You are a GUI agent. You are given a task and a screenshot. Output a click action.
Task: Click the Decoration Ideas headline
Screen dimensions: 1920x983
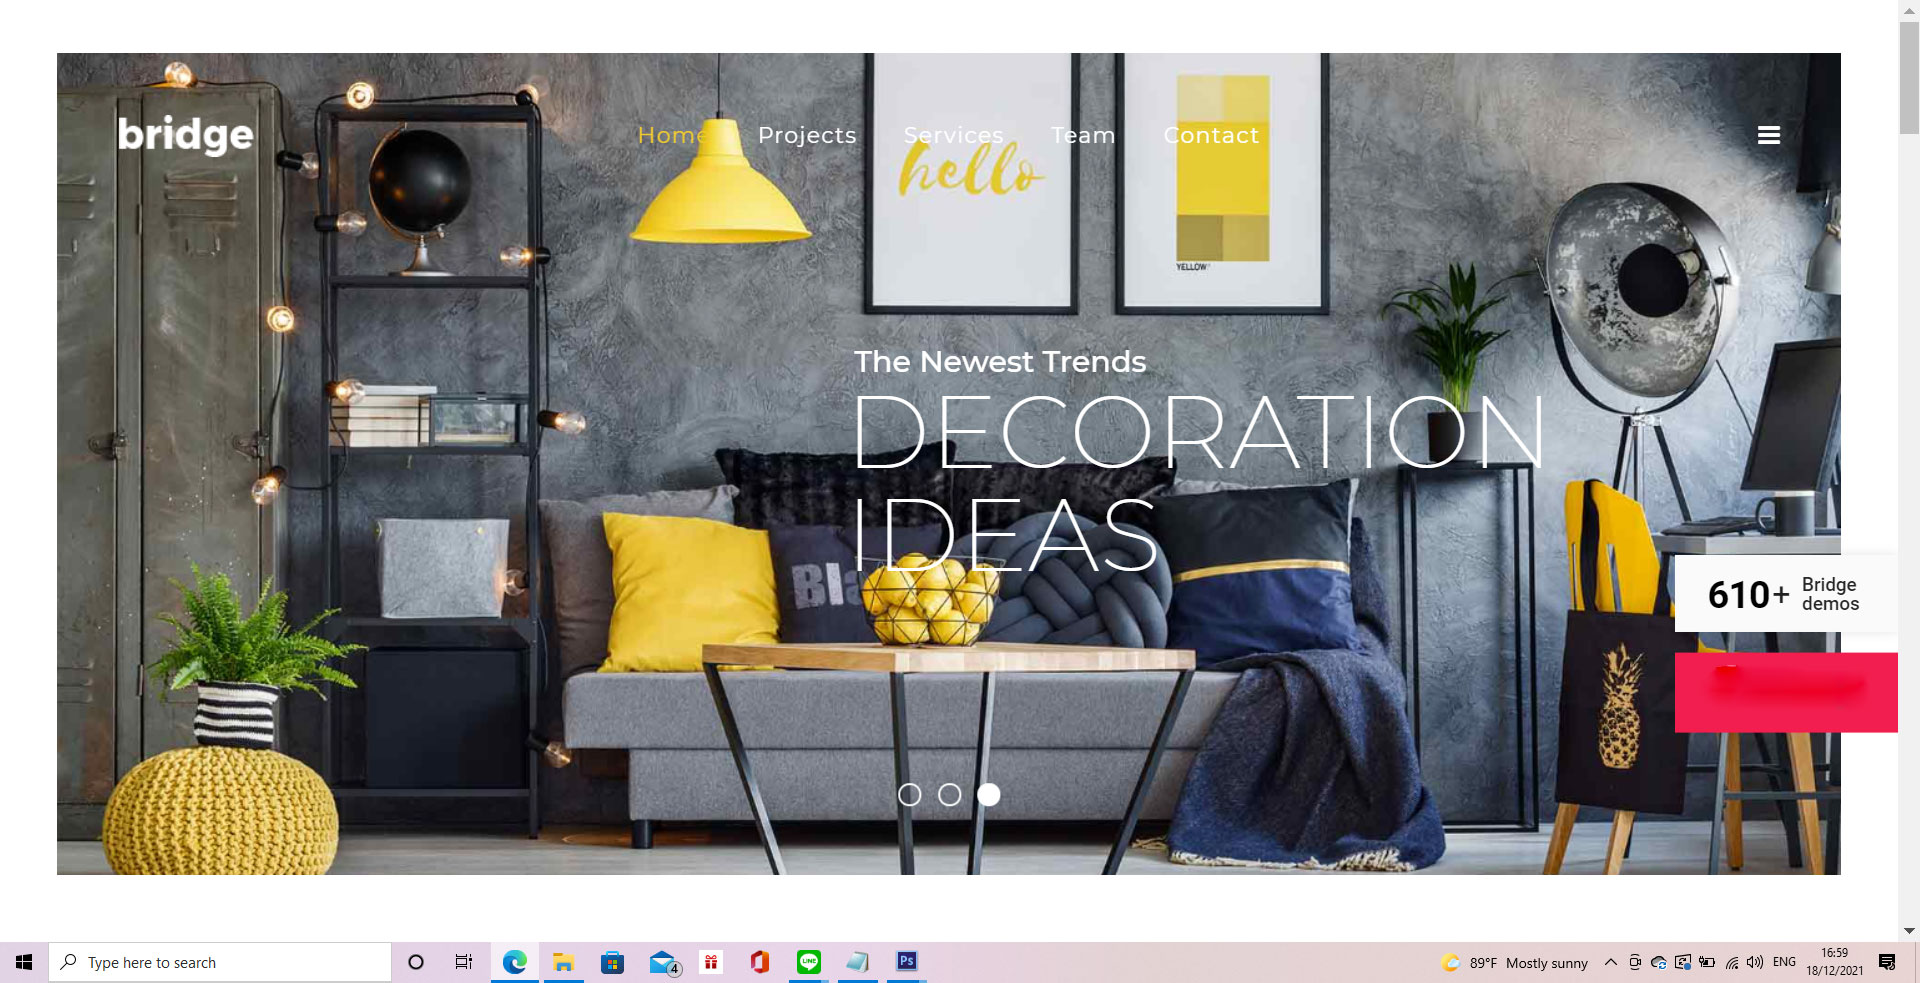1198,483
